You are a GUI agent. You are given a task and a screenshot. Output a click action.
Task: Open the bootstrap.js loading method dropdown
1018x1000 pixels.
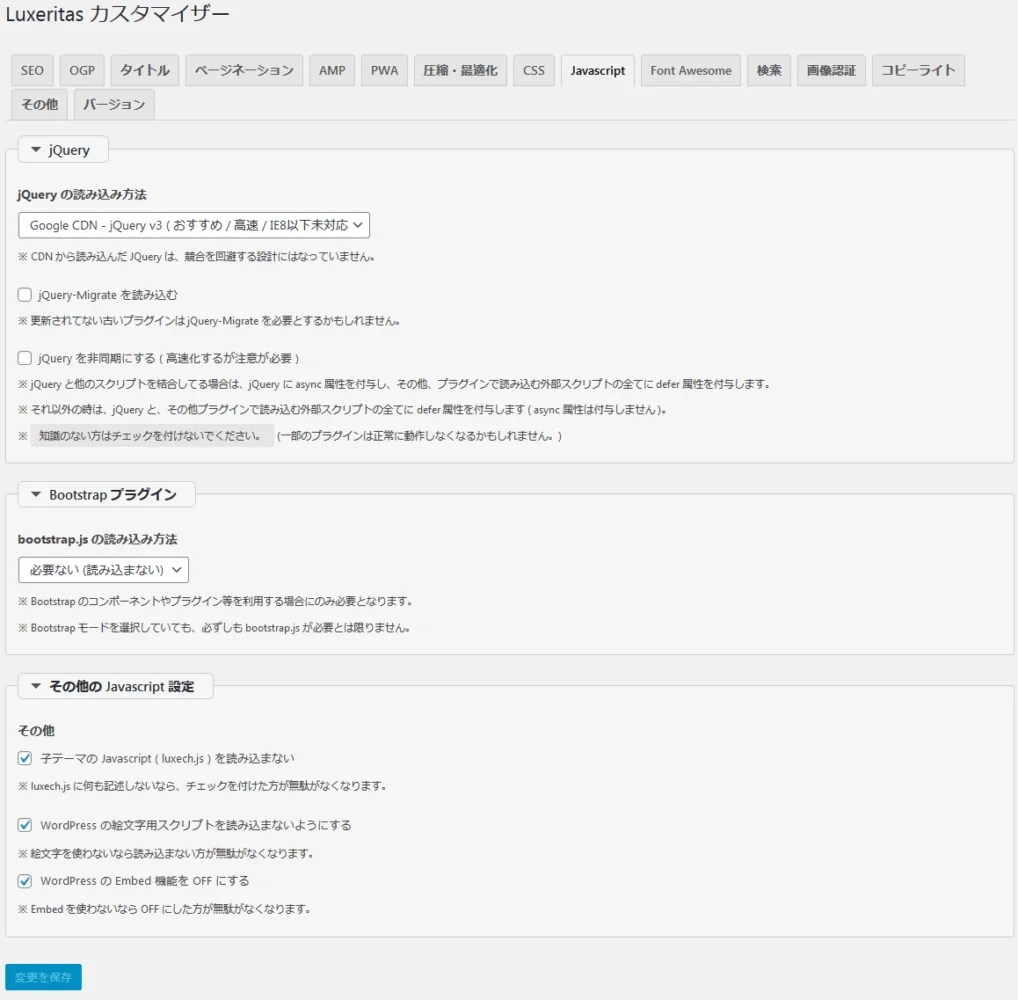[103, 570]
